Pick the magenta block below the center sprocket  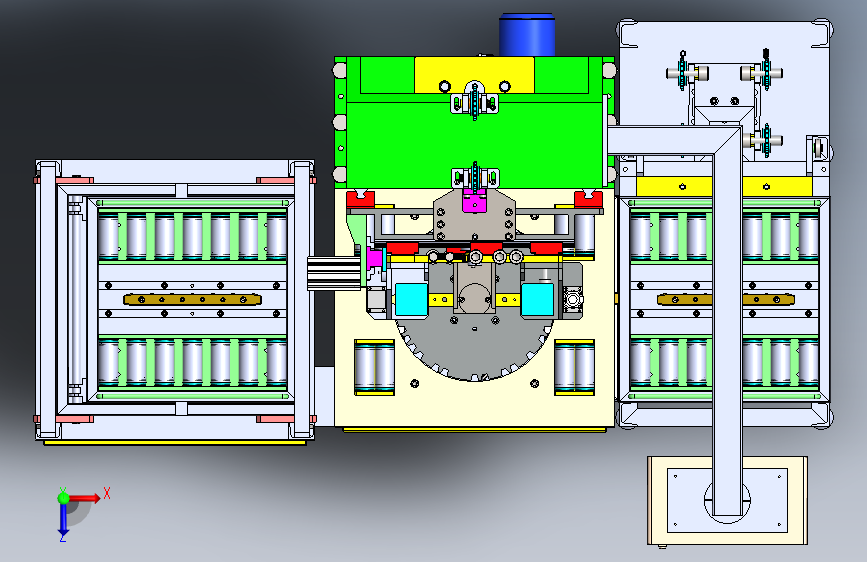[x=474, y=200]
